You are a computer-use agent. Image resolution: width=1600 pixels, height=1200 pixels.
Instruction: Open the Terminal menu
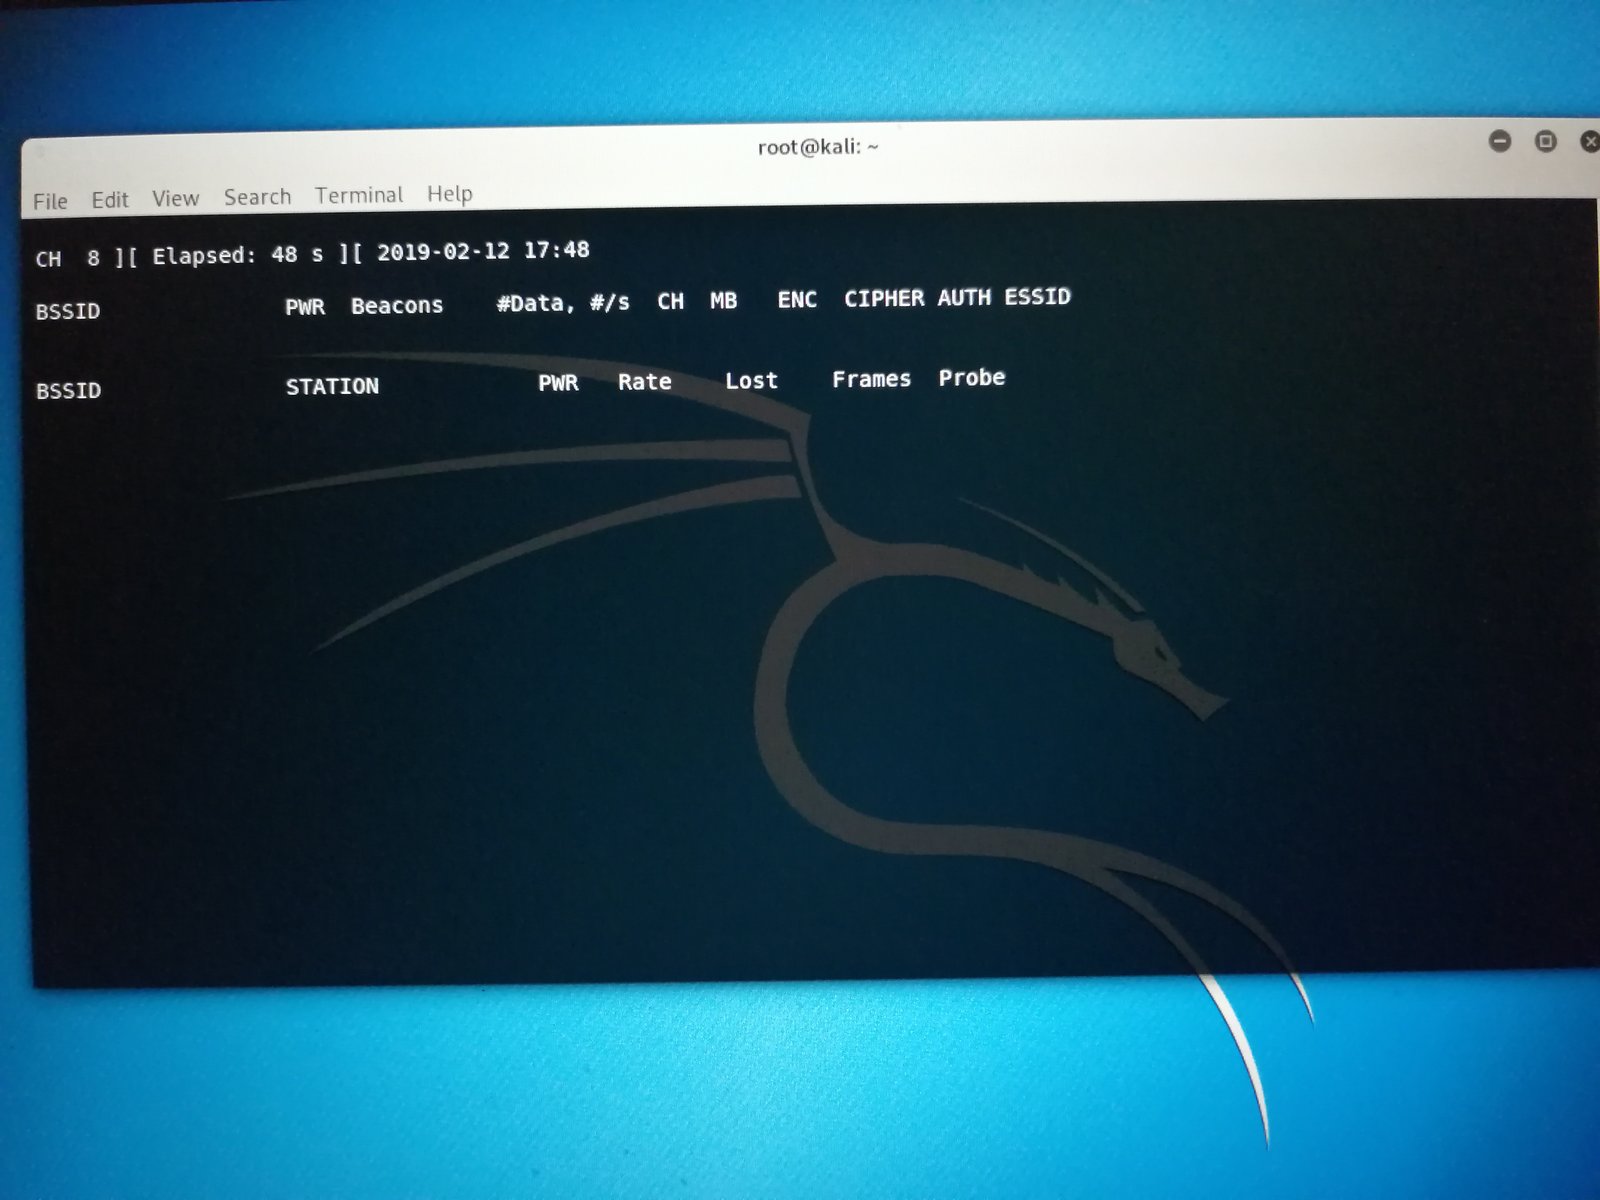(x=359, y=195)
